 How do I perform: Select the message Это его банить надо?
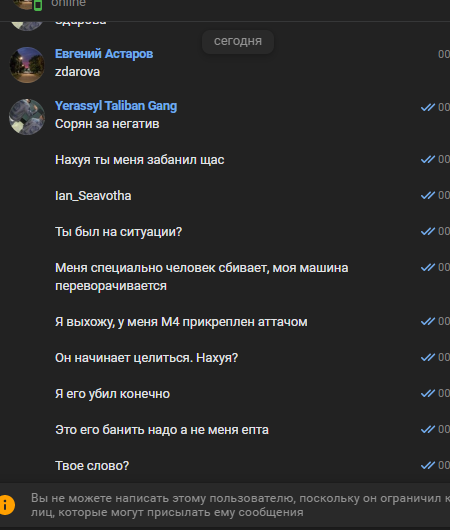tap(162, 430)
